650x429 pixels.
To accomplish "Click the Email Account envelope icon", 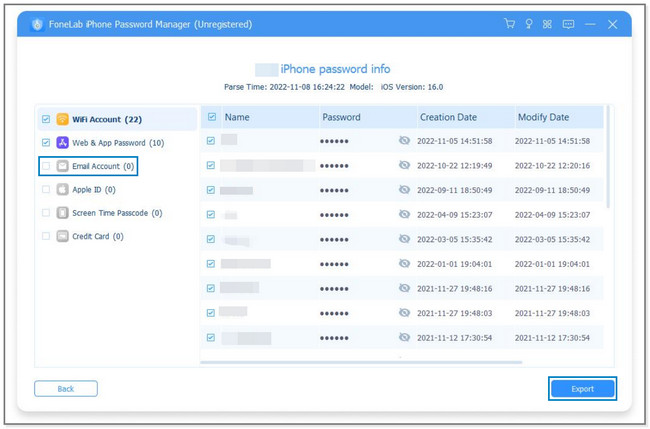I will pos(62,166).
